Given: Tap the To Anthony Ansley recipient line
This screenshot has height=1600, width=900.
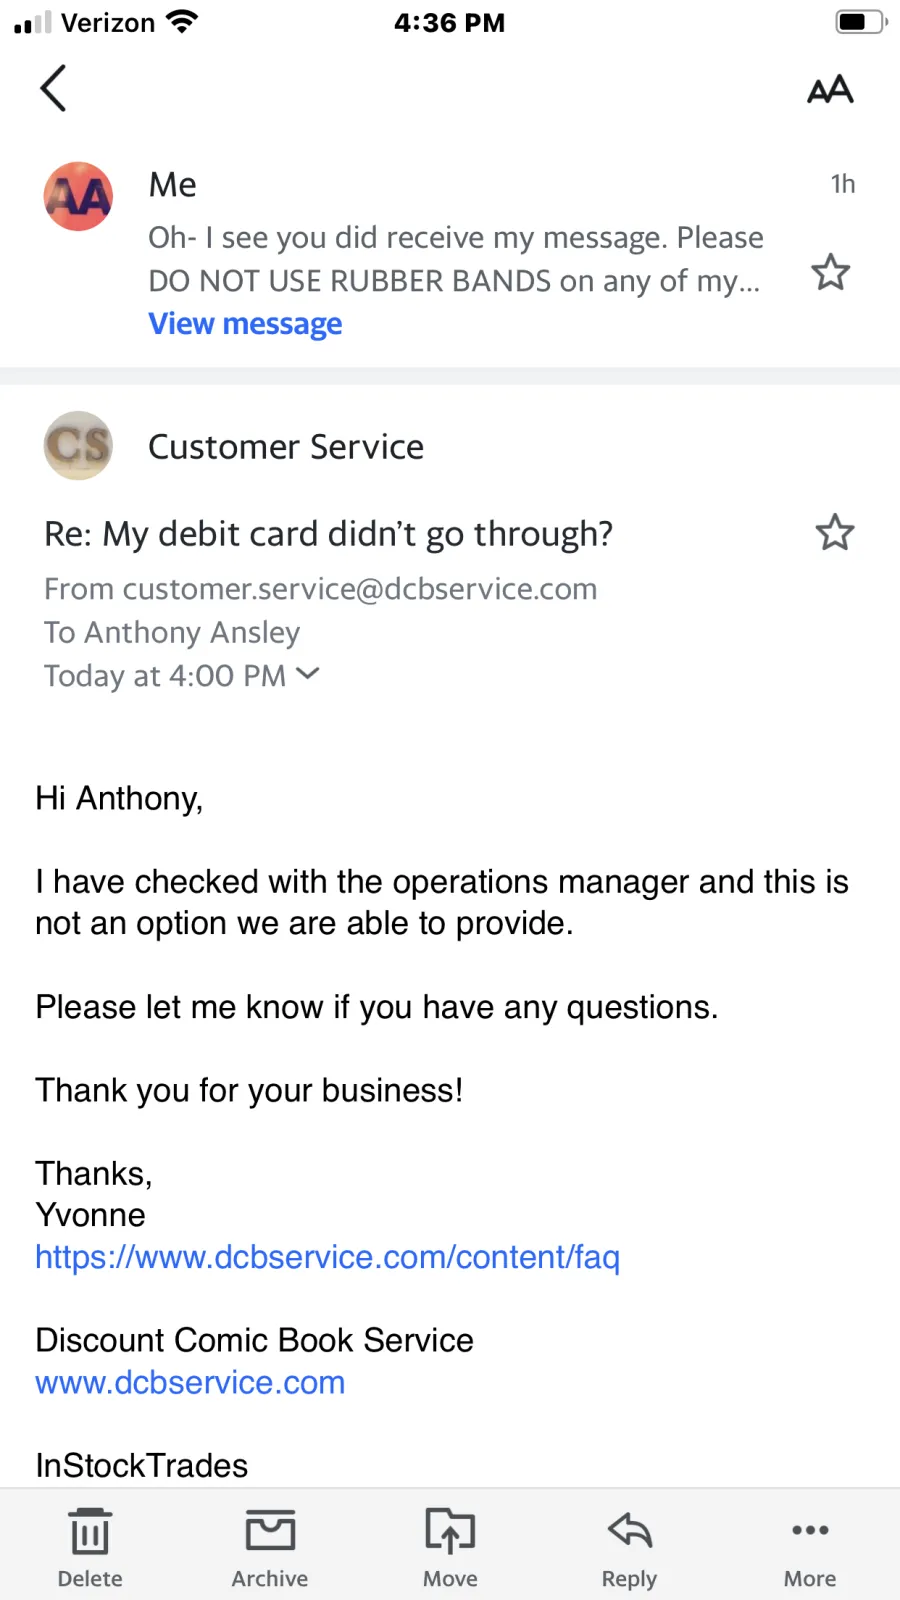Looking at the screenshot, I should (172, 632).
